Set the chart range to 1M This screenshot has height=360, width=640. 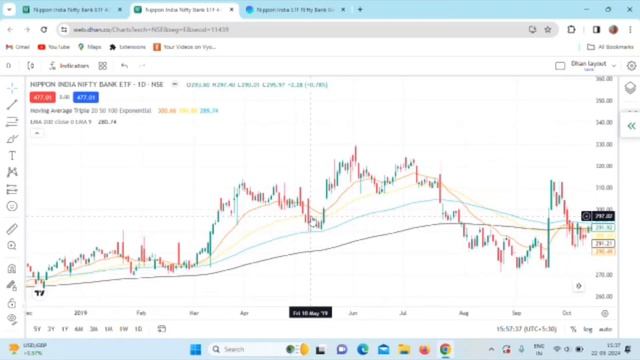(109, 329)
